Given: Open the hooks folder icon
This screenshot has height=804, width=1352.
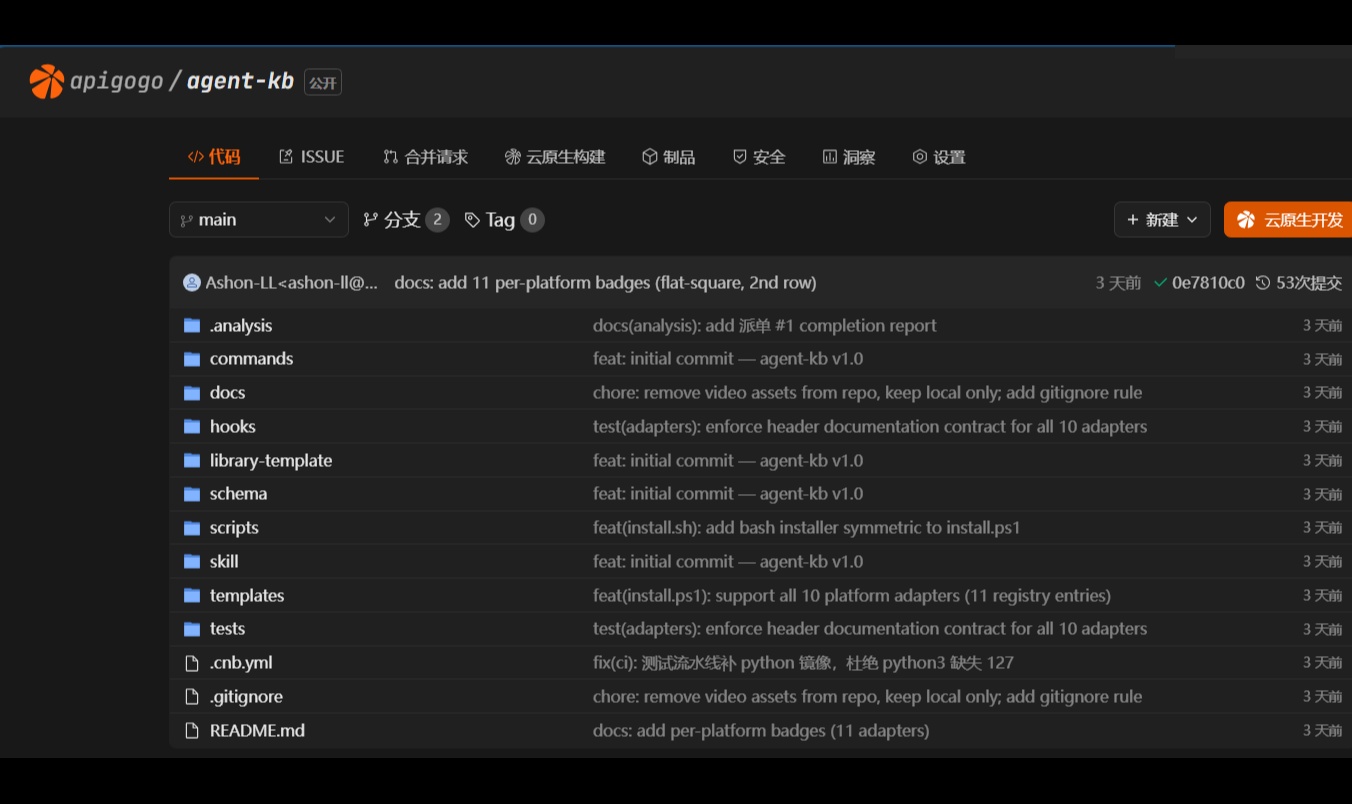Looking at the screenshot, I should click(192, 426).
